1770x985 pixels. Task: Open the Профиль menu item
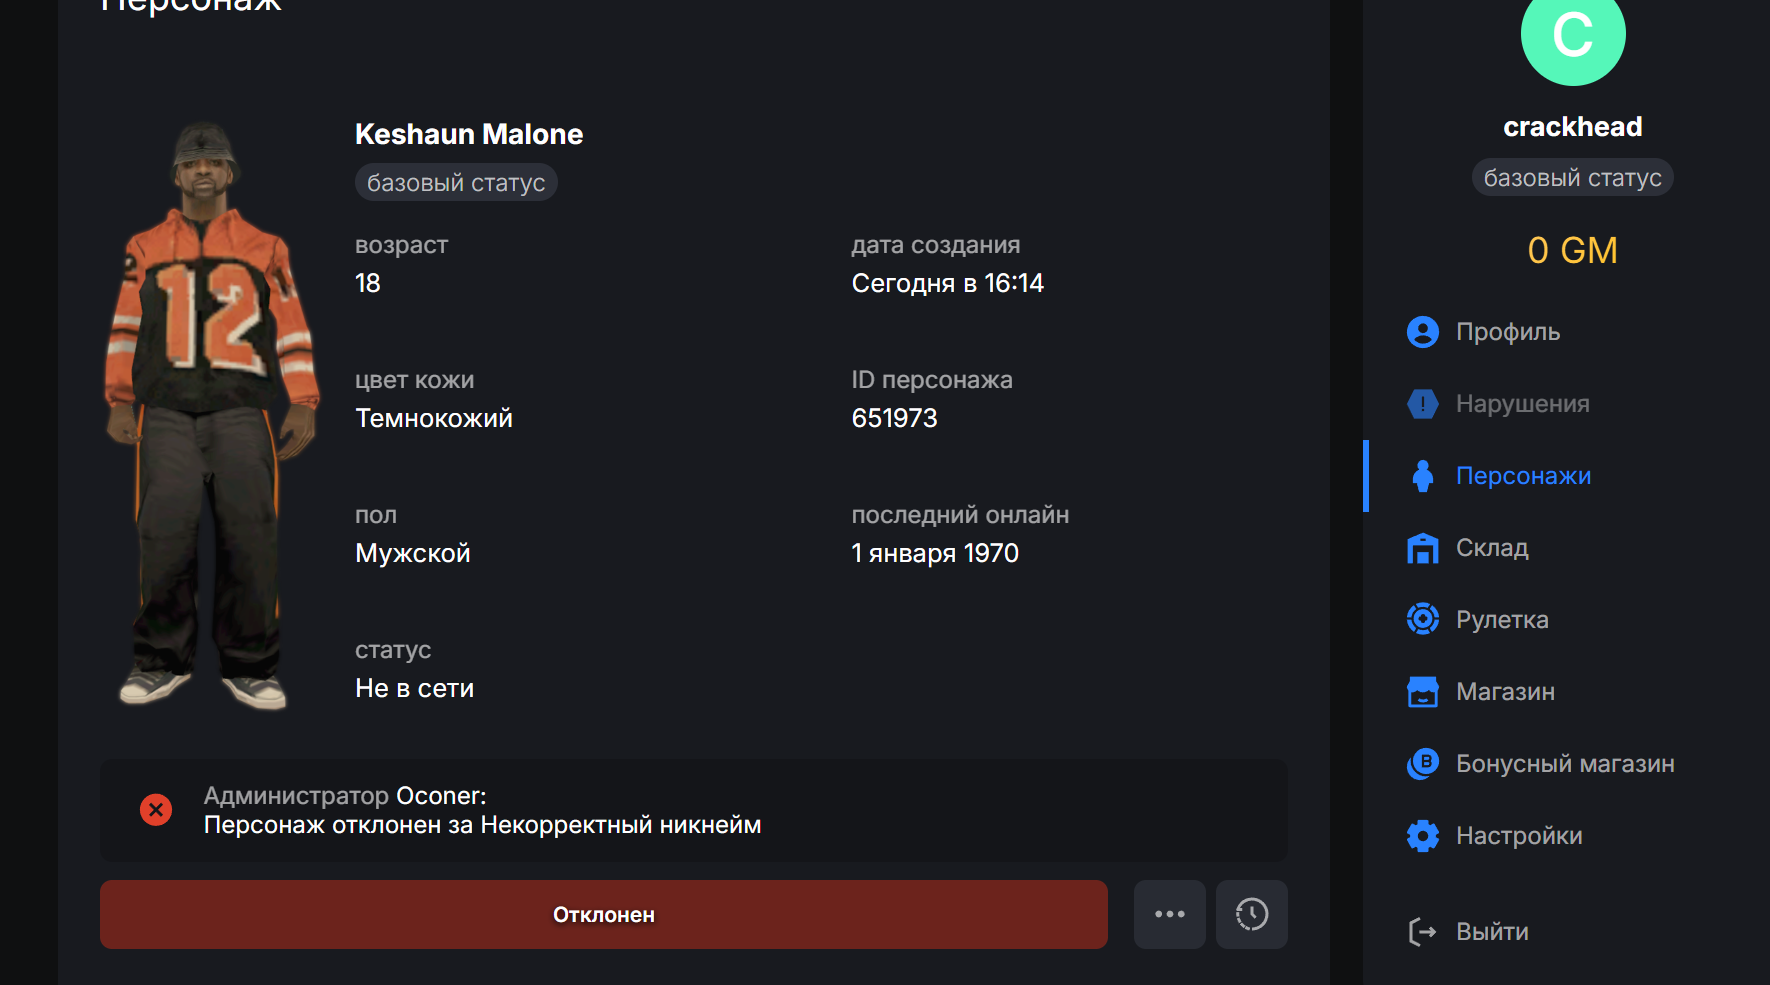[1507, 332]
